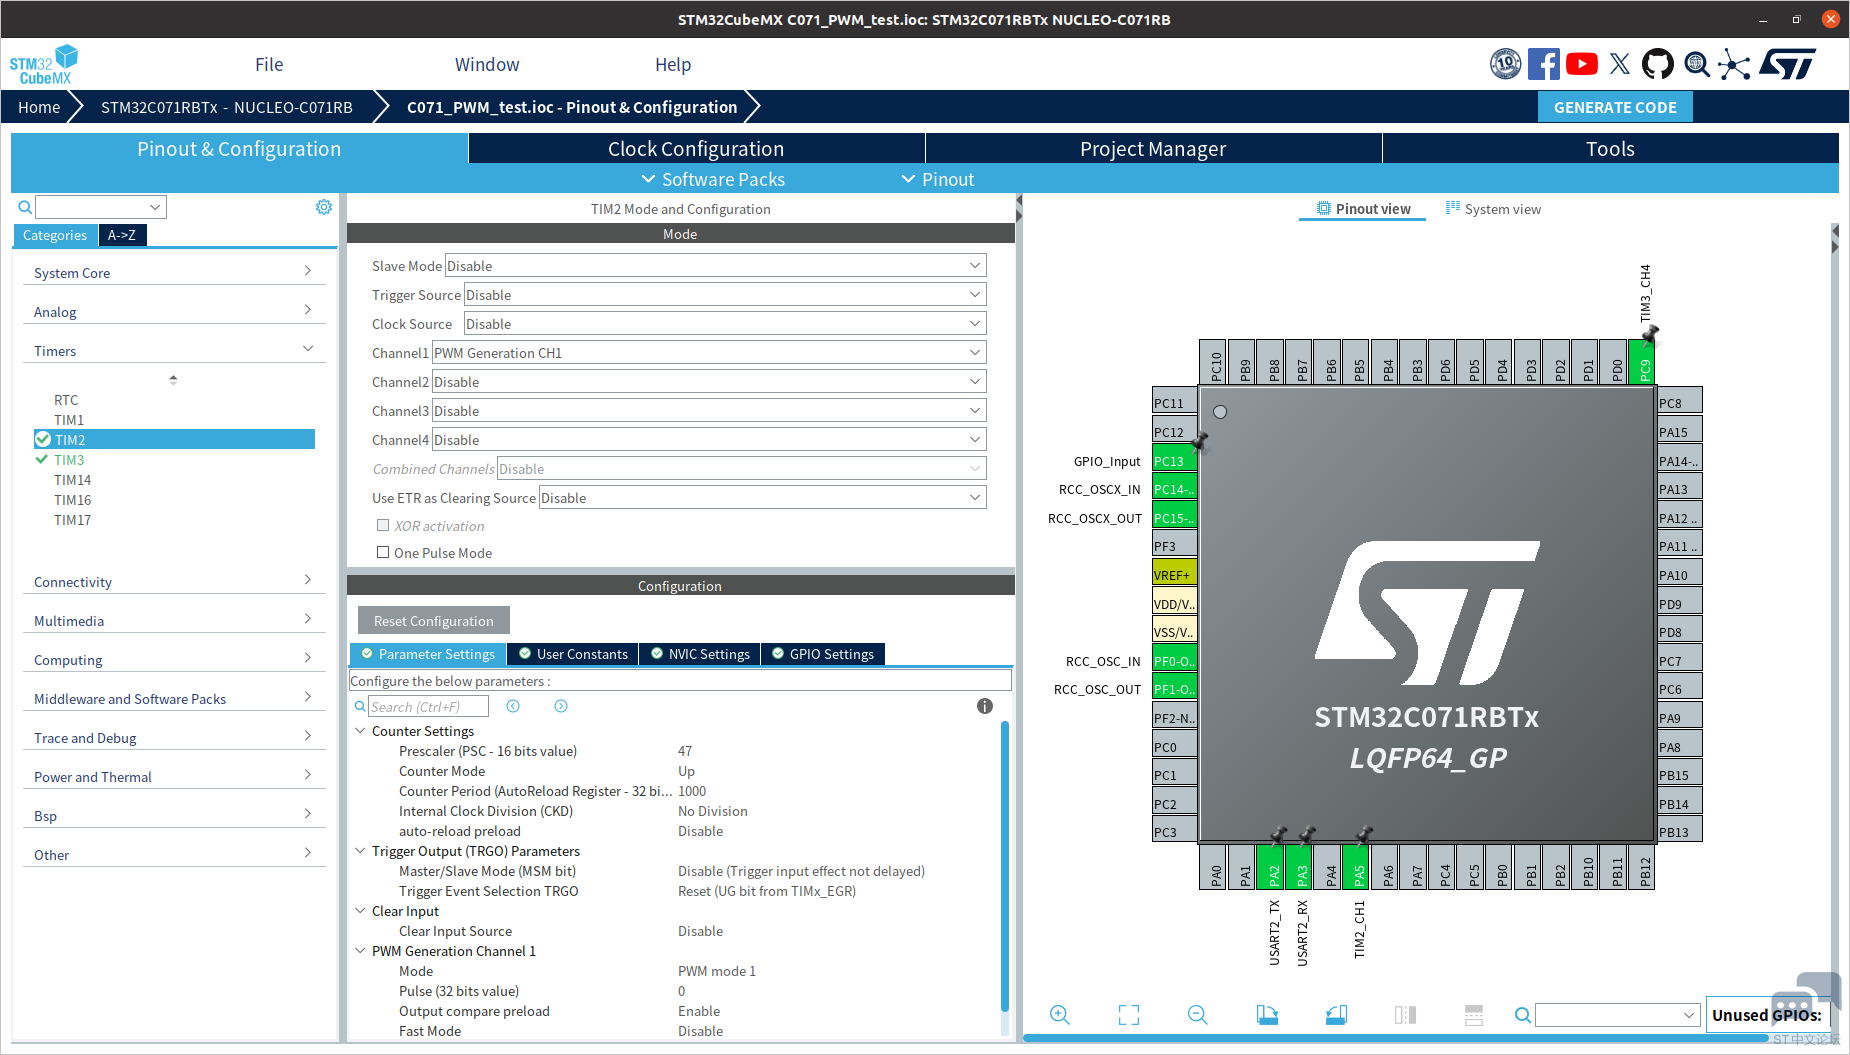
Task: Open the GPIO Settings tab
Action: [823, 654]
